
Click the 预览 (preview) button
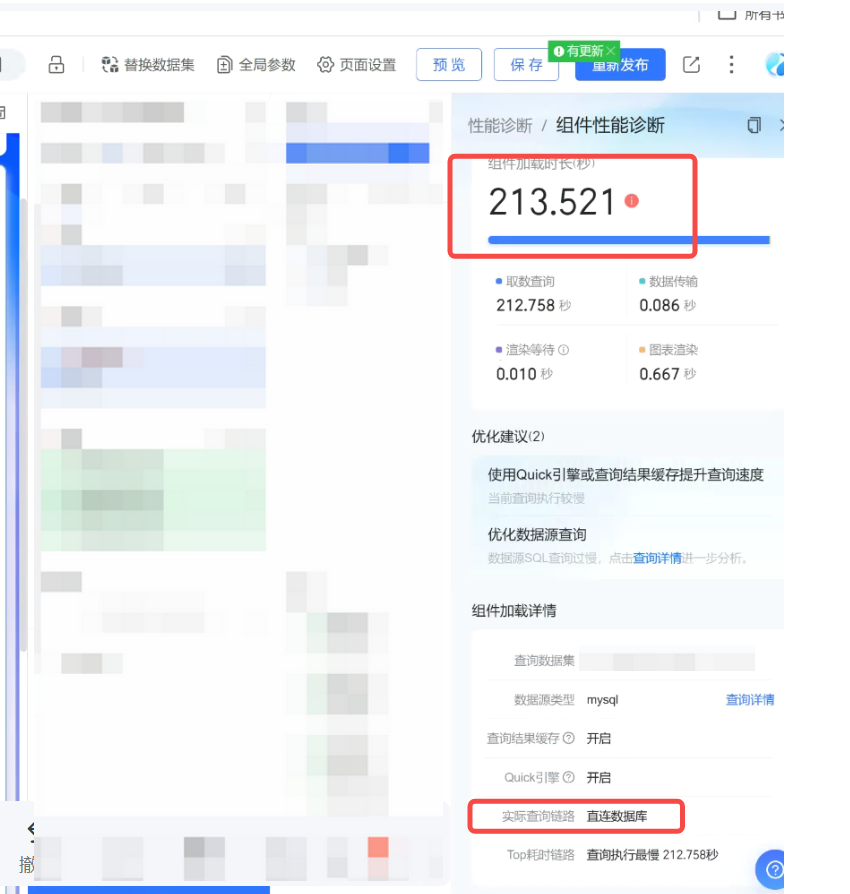click(449, 65)
